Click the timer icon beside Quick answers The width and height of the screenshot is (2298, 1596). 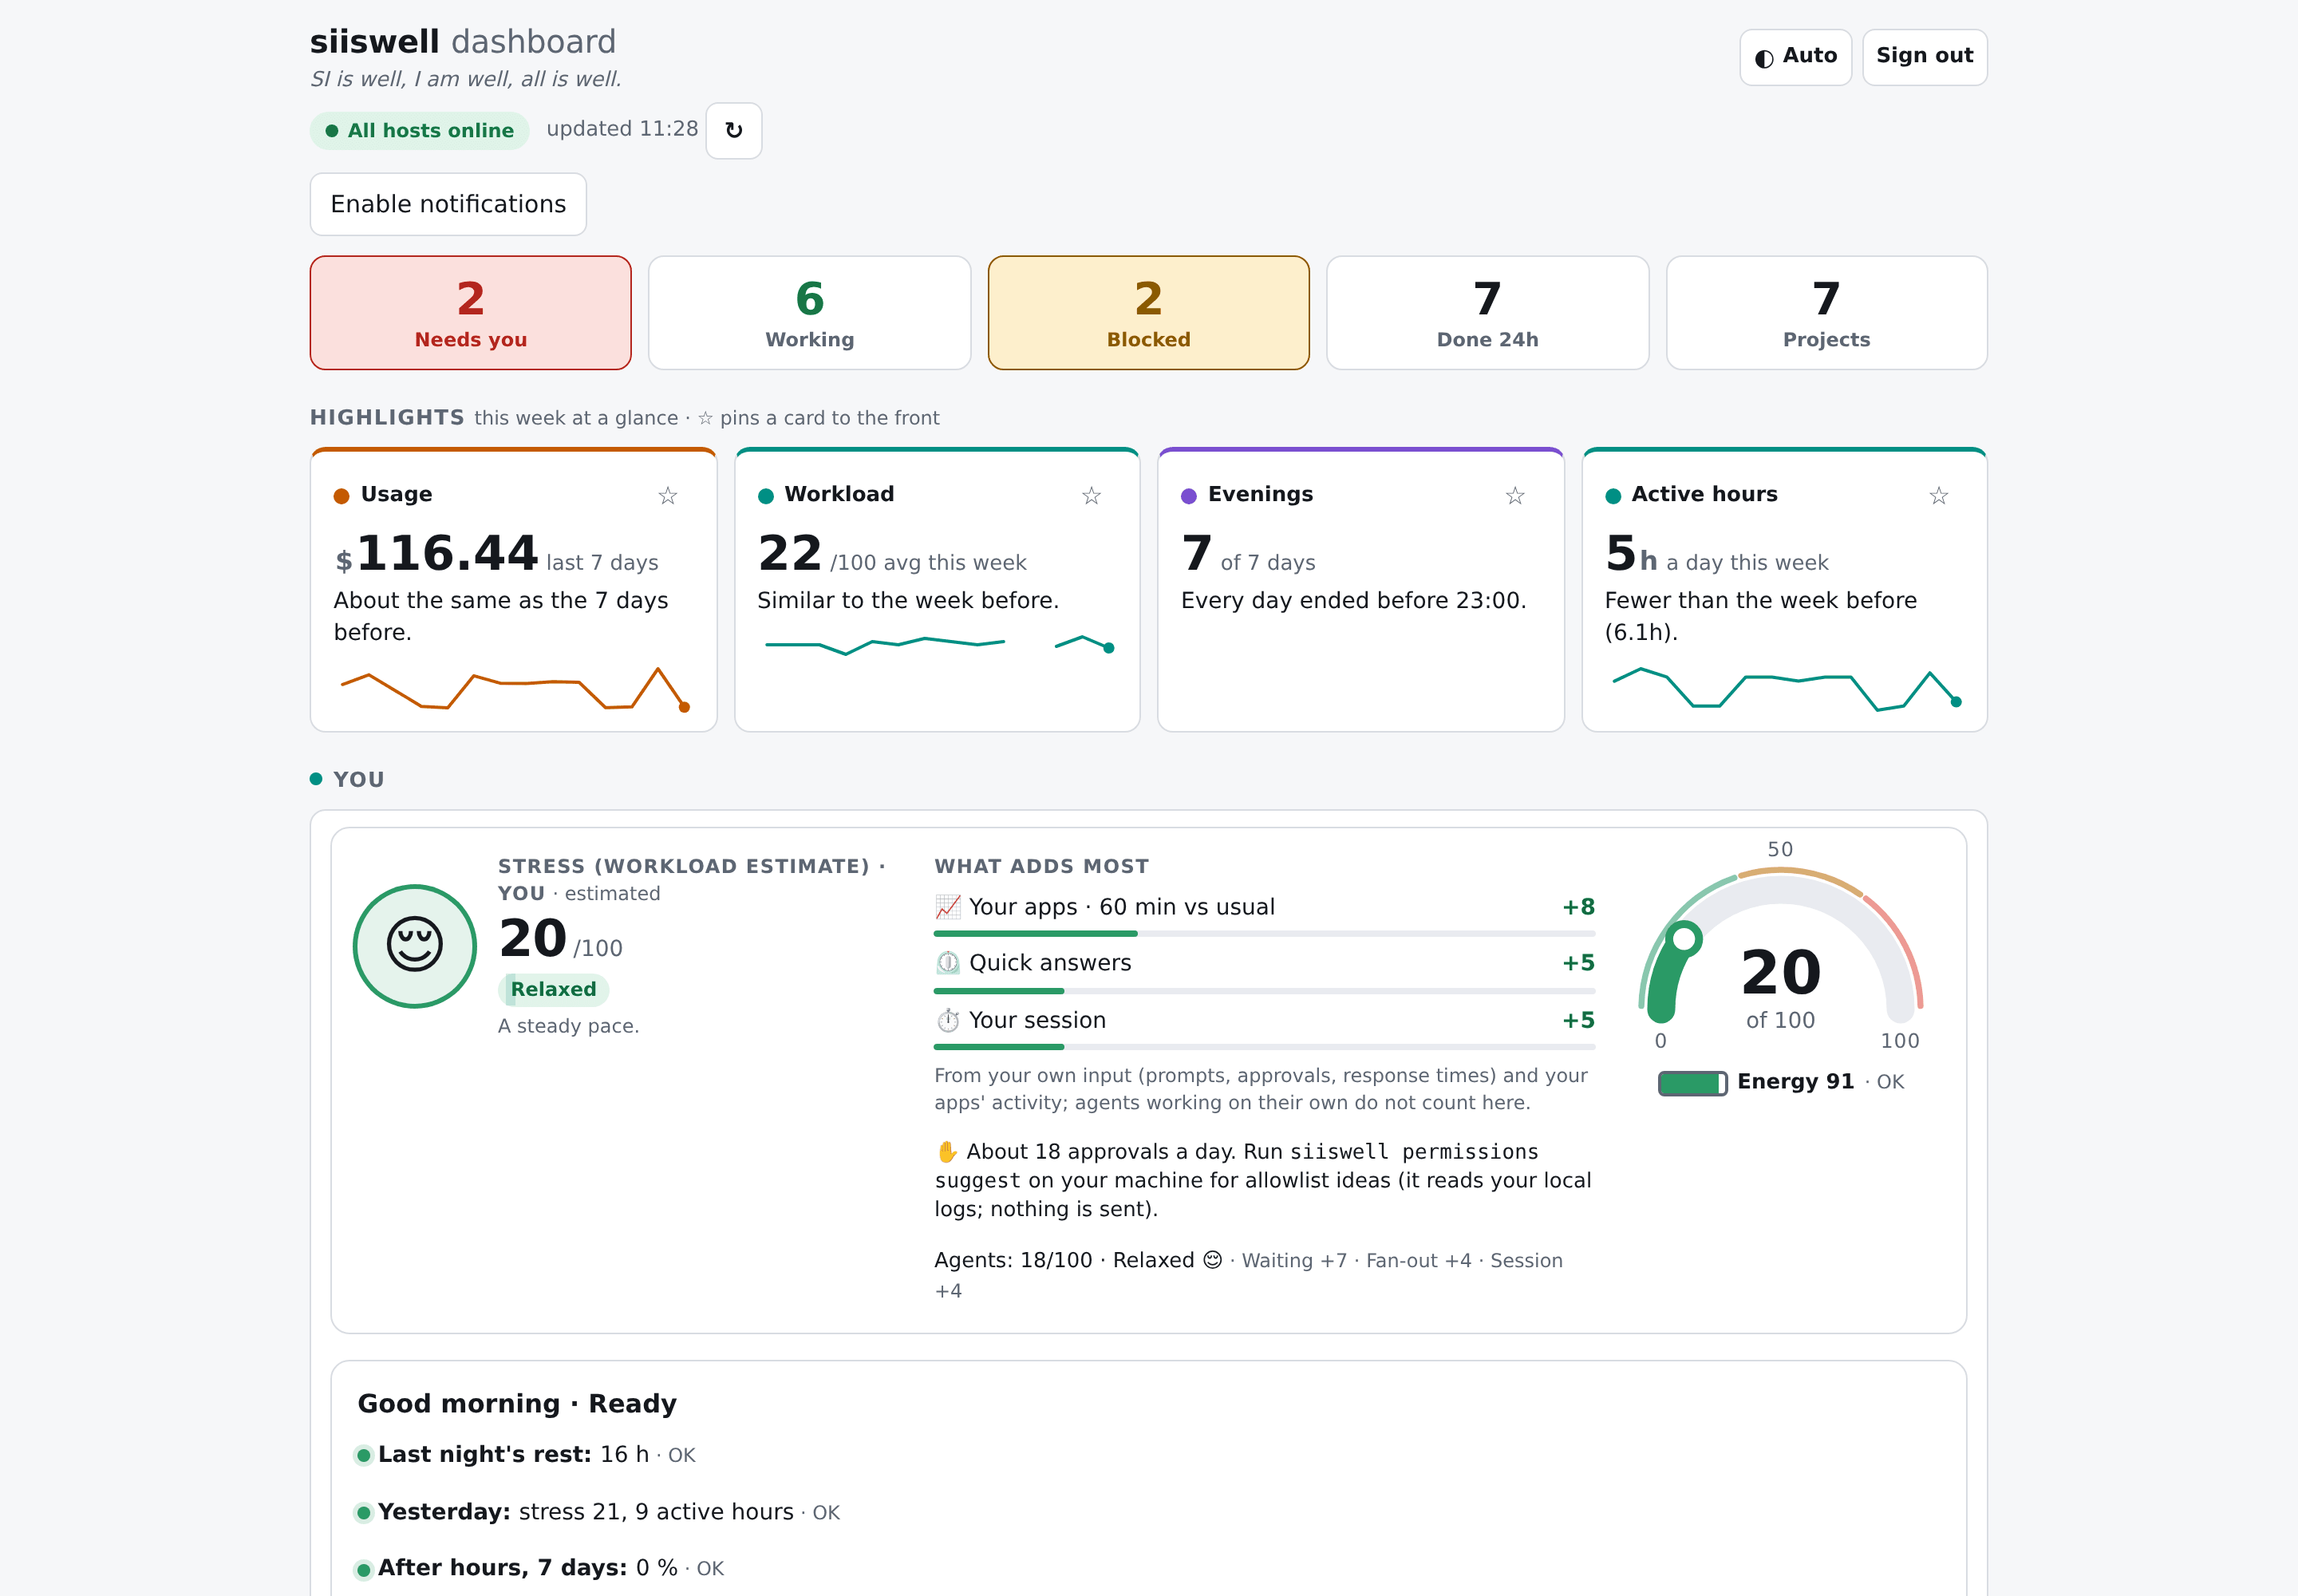[947, 963]
